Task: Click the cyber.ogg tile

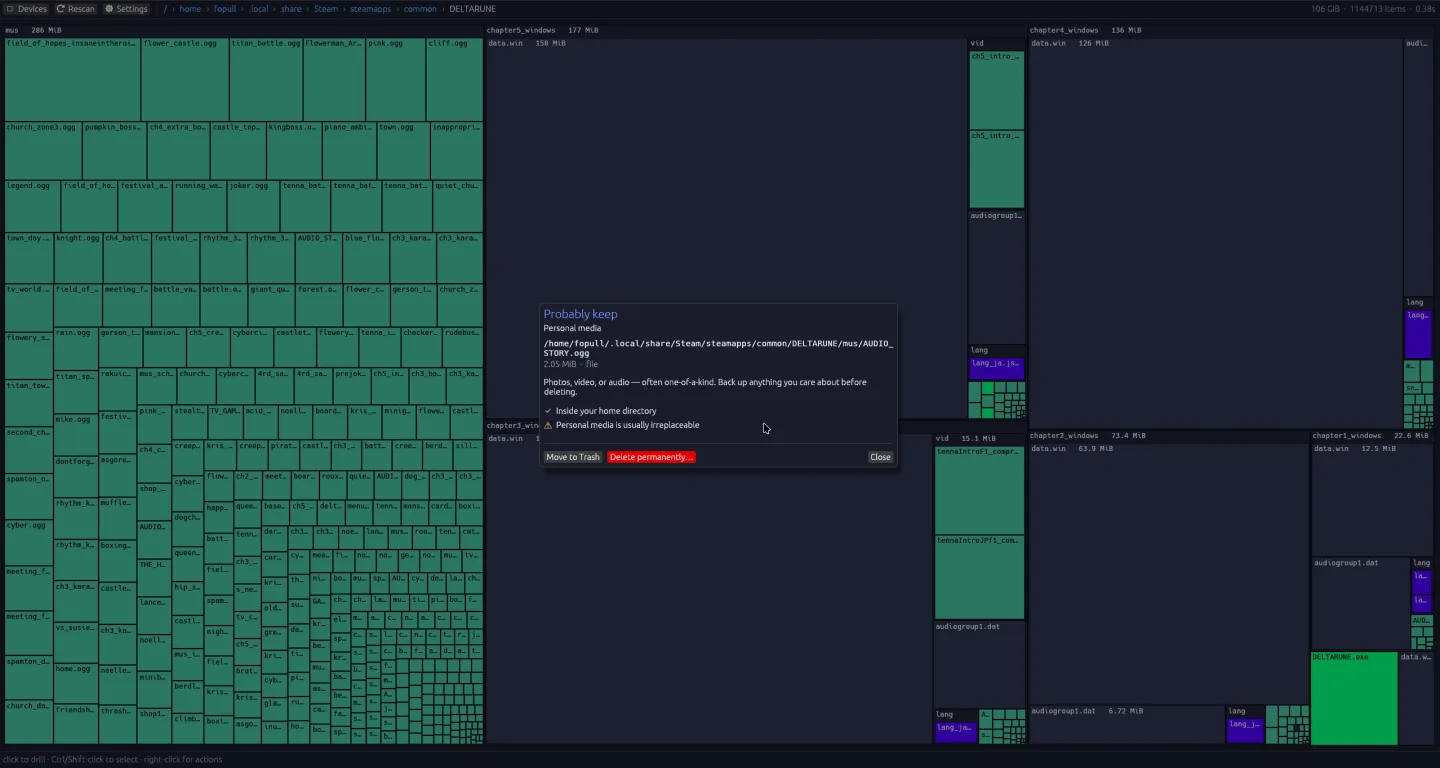Action: [29, 543]
